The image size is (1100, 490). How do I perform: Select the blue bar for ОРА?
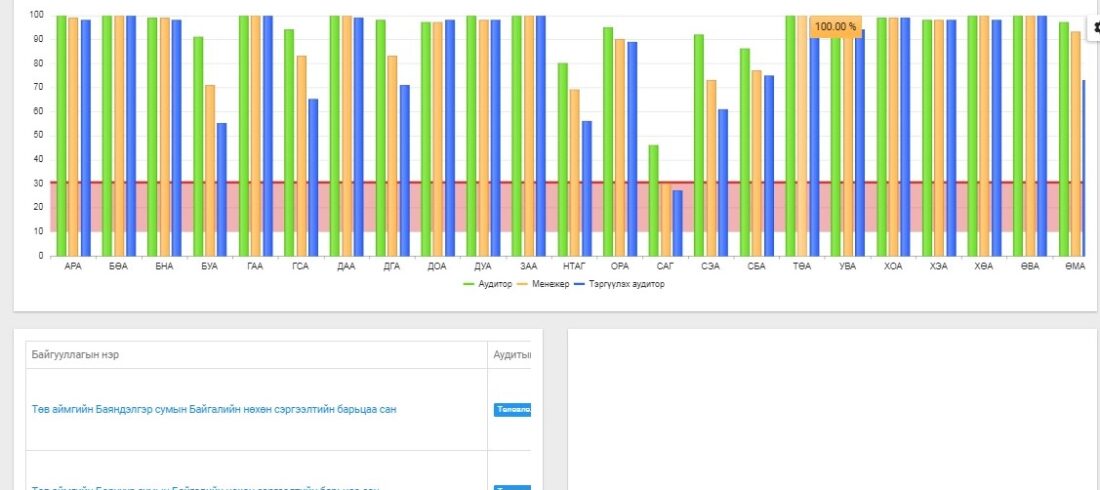click(631, 149)
